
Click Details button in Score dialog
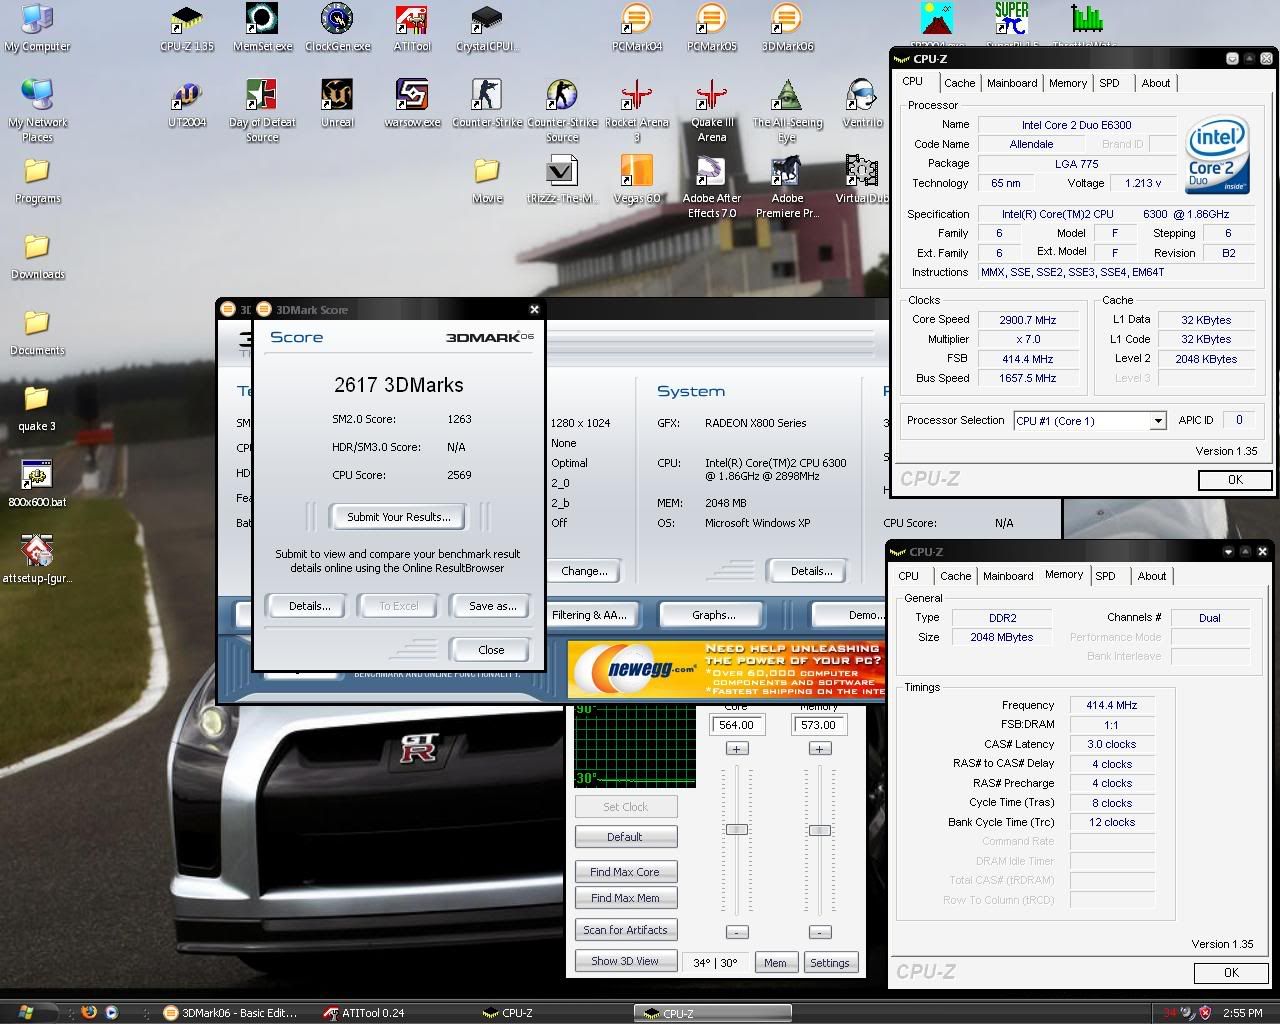(x=309, y=606)
